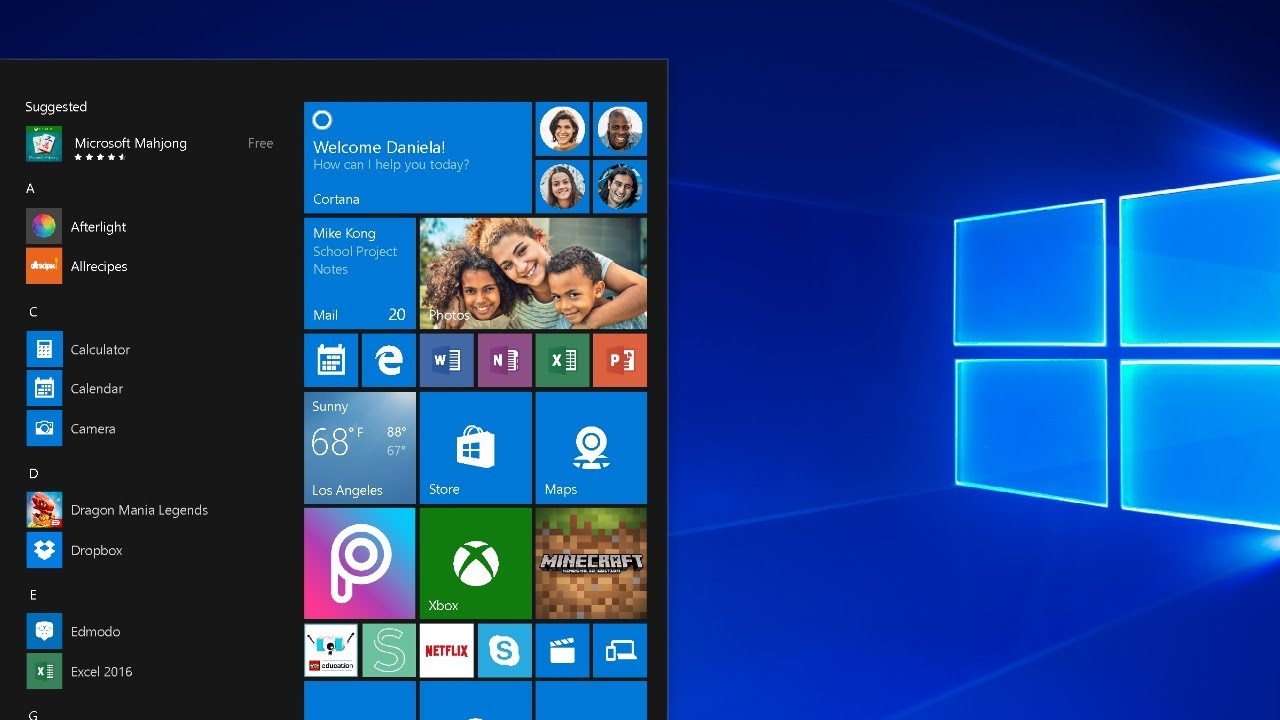Jump using the letter D header

(33, 474)
